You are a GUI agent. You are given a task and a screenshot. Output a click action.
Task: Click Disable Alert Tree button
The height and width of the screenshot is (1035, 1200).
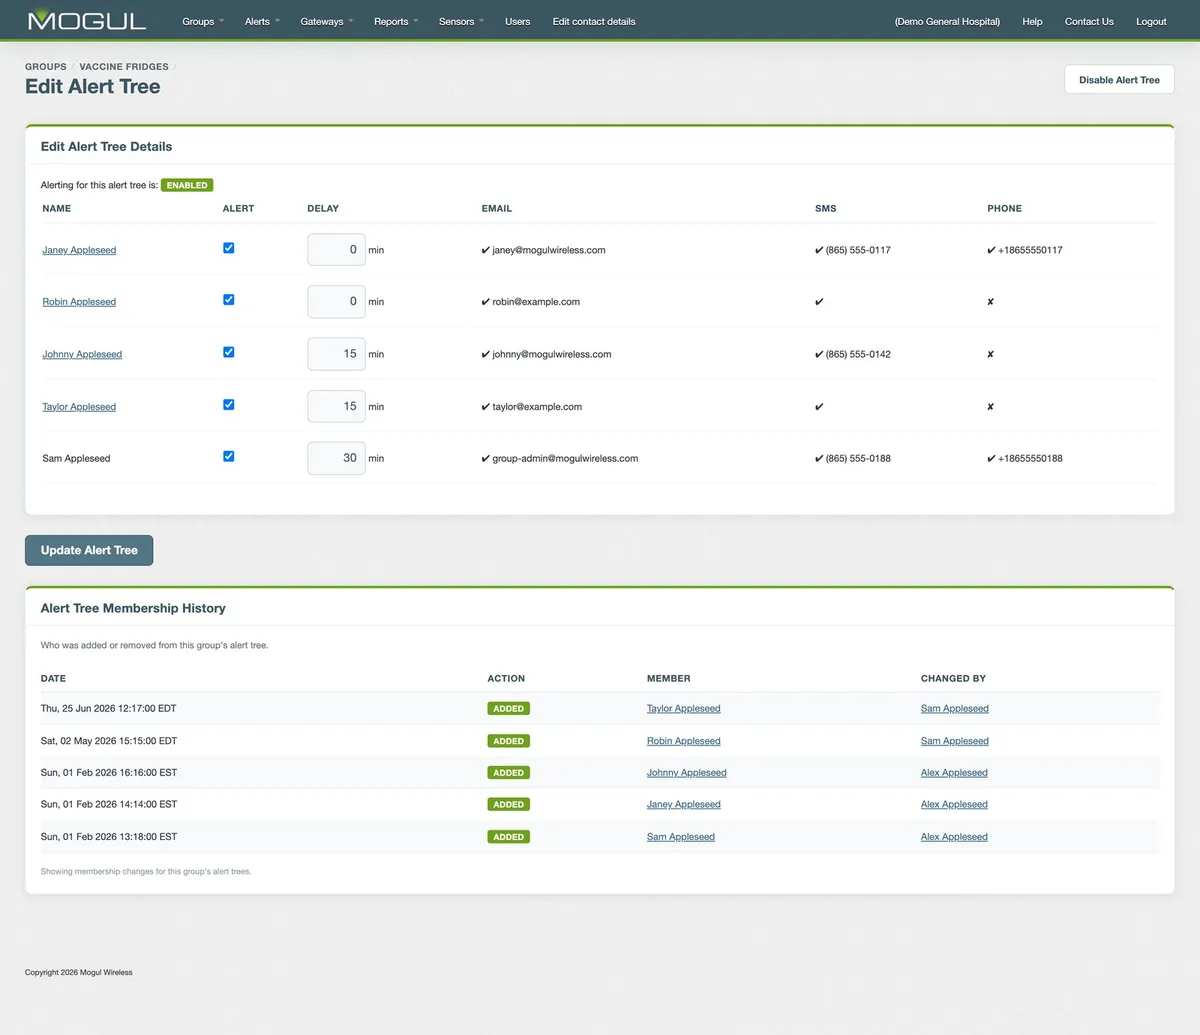tap(1119, 80)
